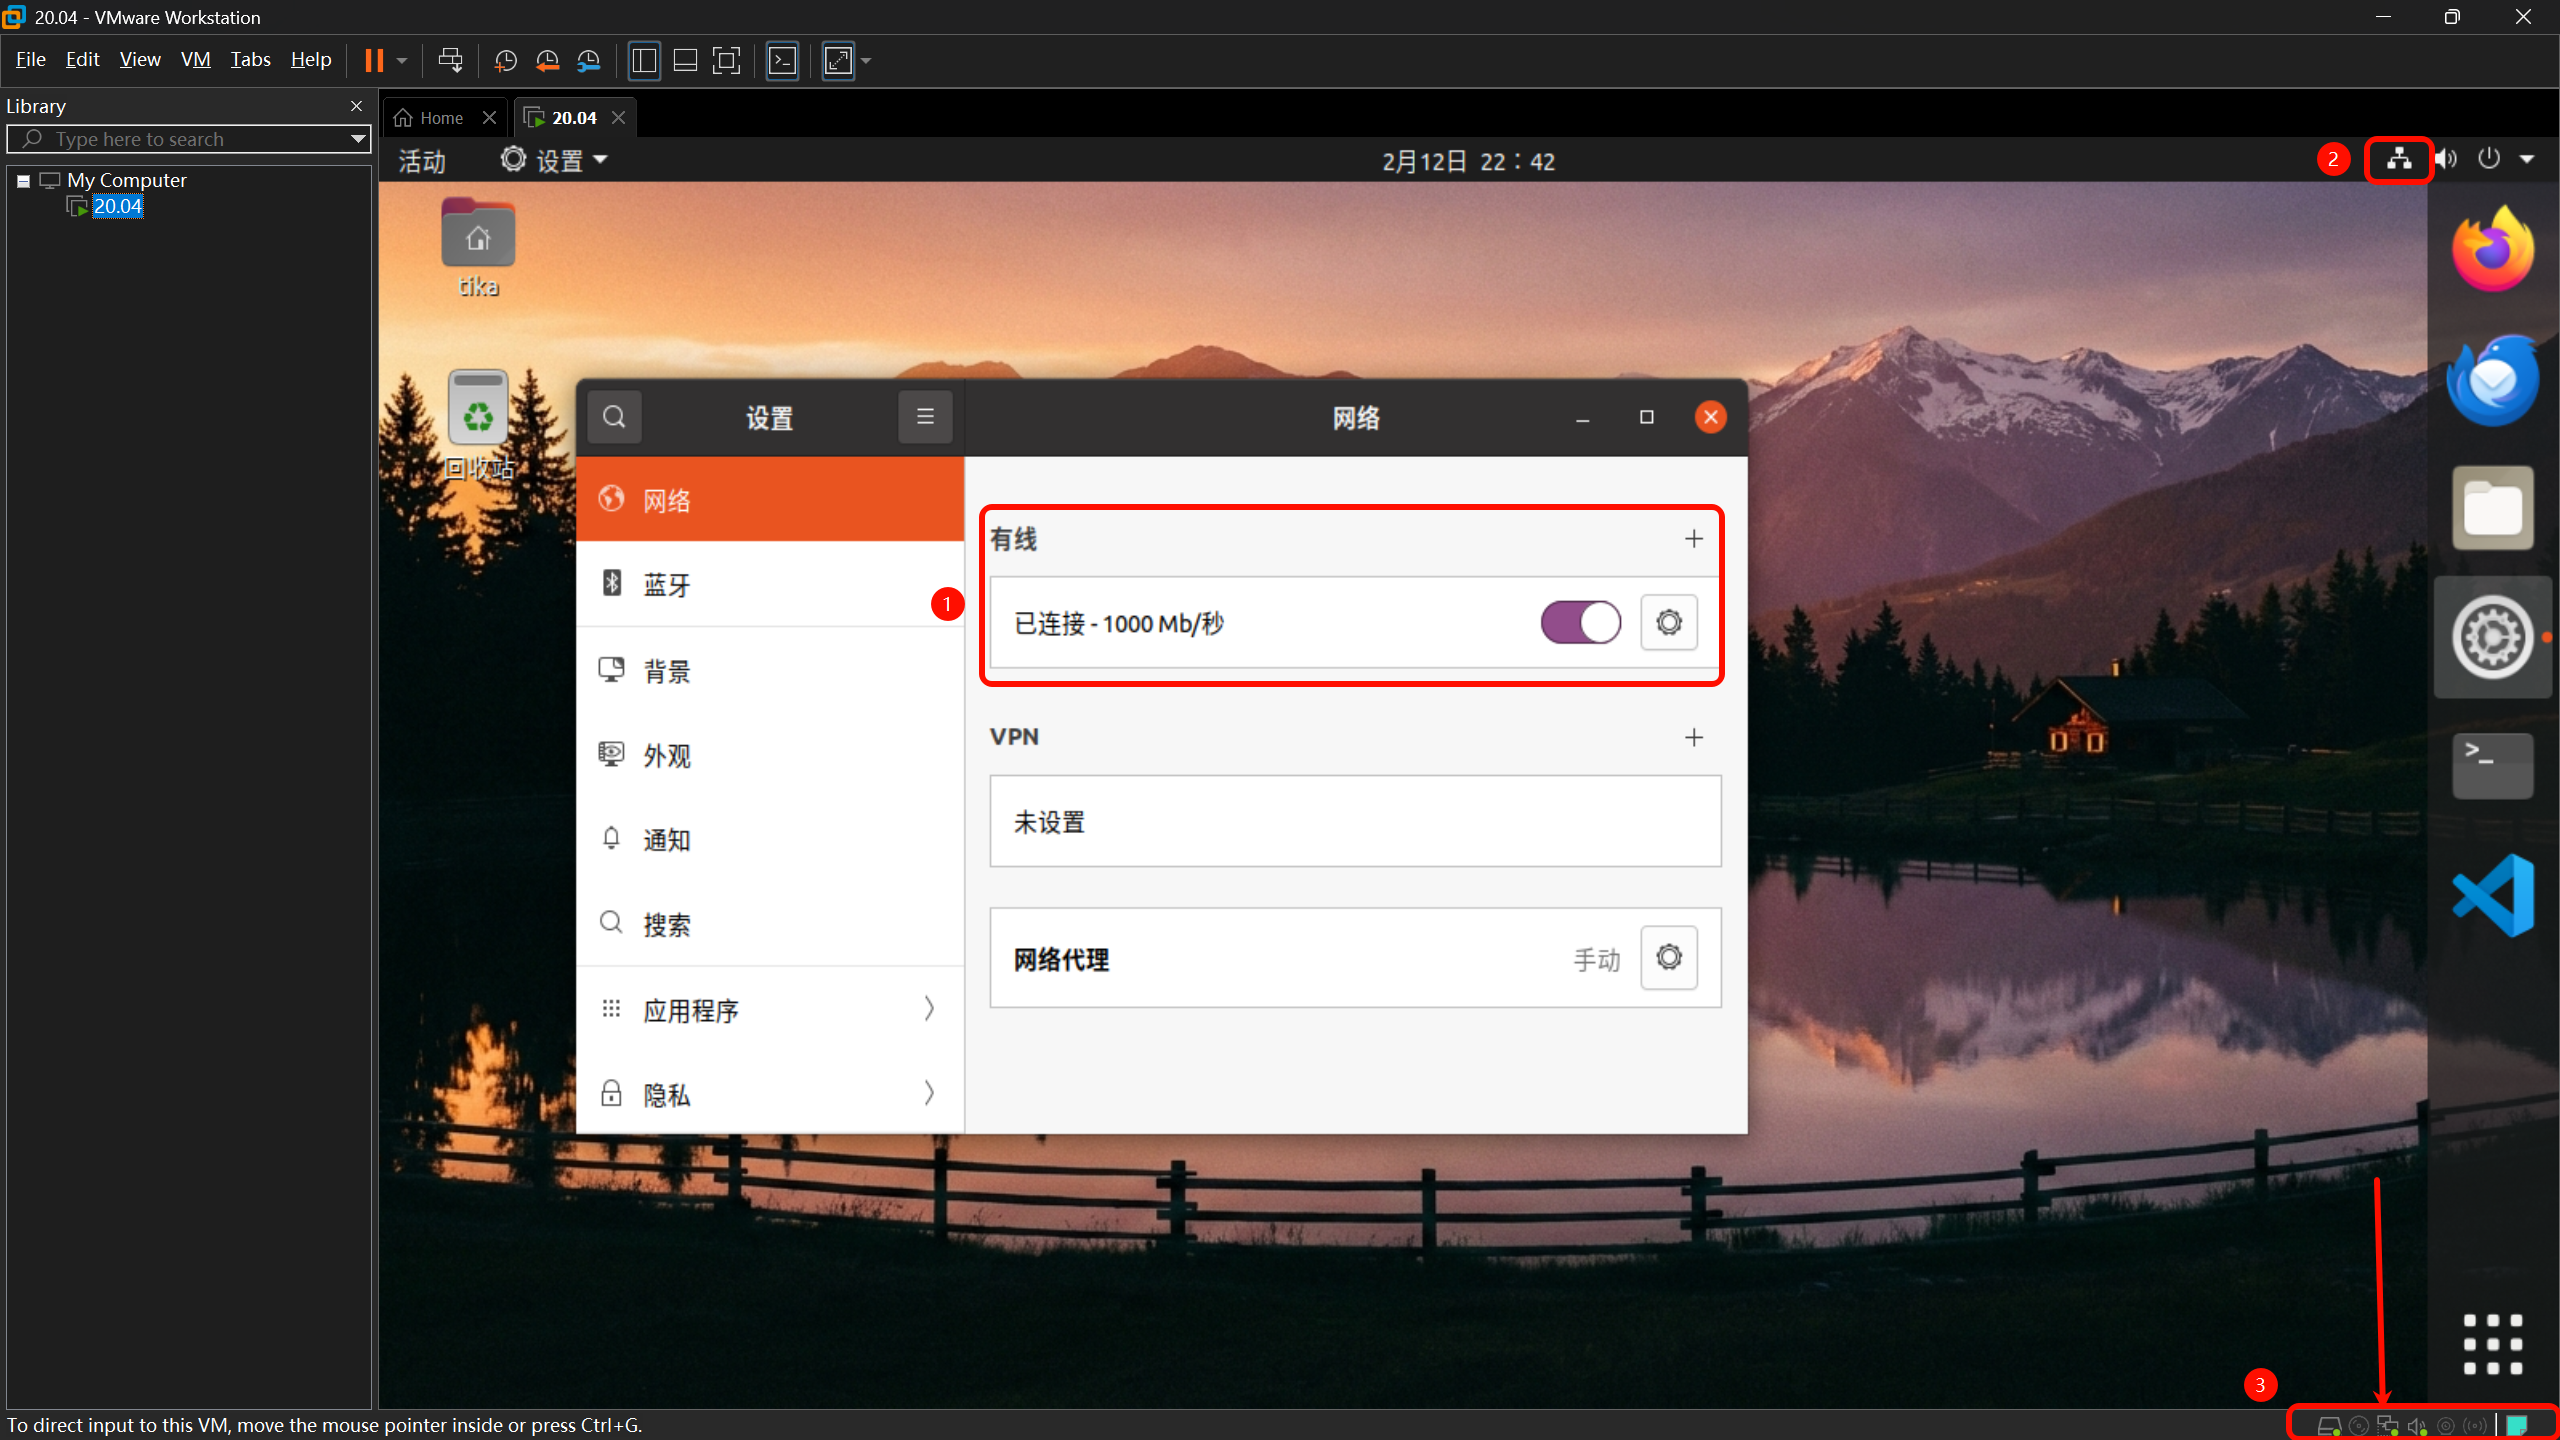The height and width of the screenshot is (1440, 2560).
Task: Open the Library search dropdown arrow
Action: click(357, 138)
